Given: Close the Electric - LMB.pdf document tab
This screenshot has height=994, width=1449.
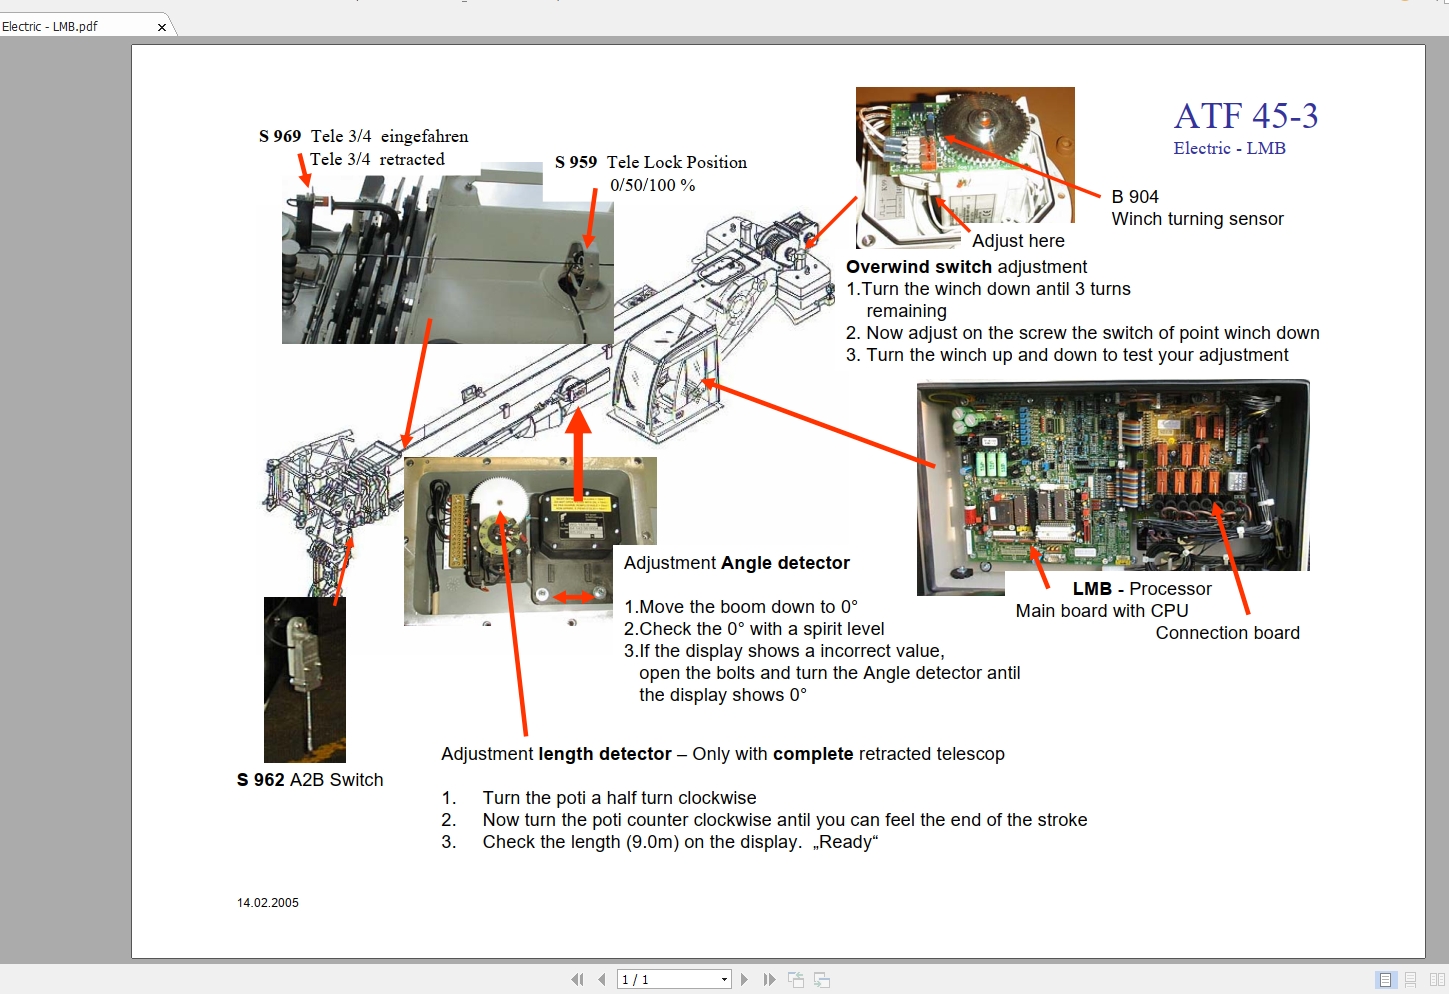Looking at the screenshot, I should tap(161, 26).
